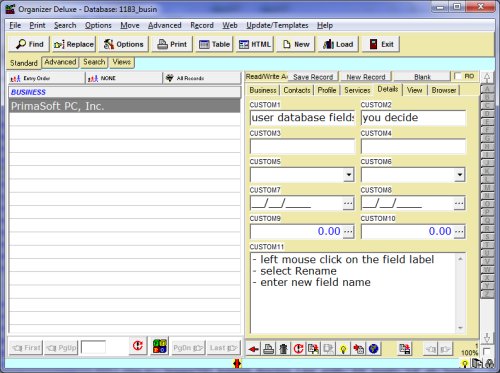The image size is (500, 373).
Task: Switch to the Profile tab
Action: [x=327, y=90]
